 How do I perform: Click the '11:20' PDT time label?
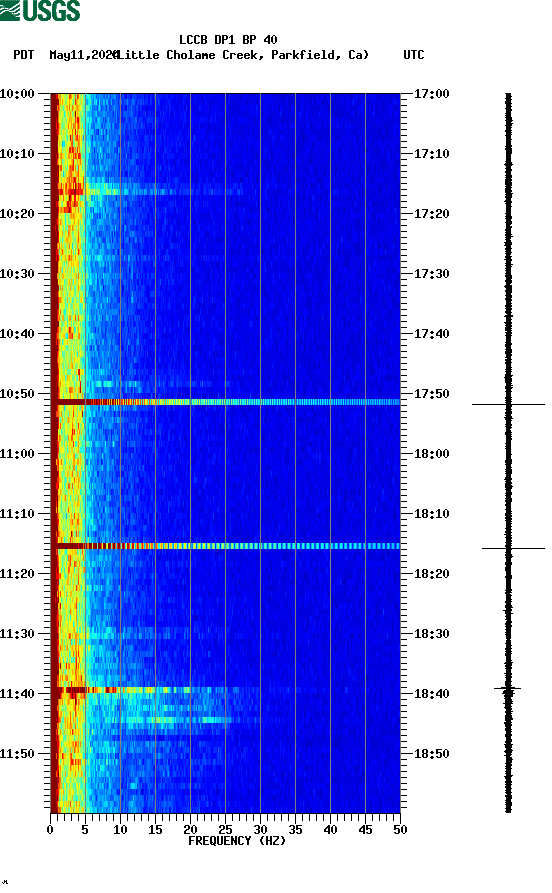click(x=17, y=574)
